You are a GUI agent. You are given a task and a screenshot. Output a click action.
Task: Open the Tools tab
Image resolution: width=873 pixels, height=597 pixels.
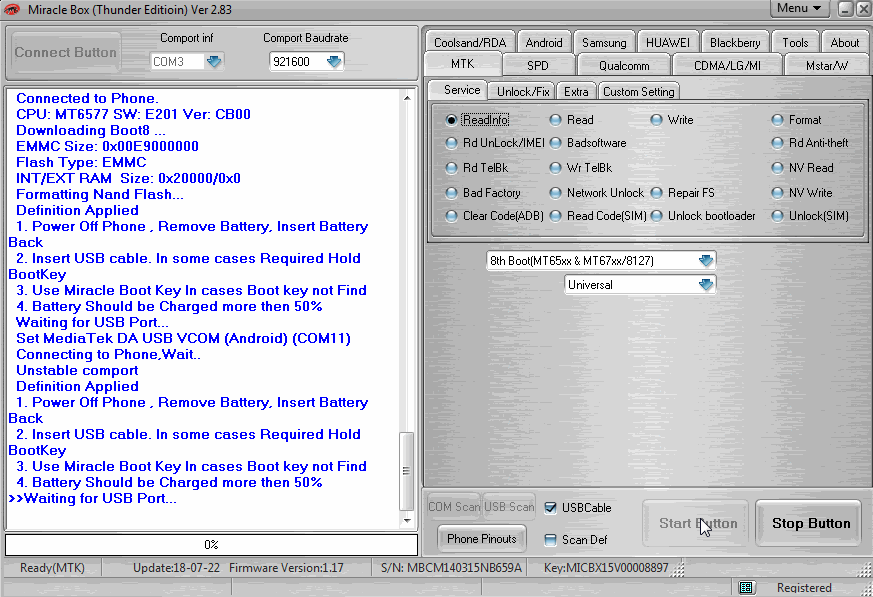tap(795, 42)
